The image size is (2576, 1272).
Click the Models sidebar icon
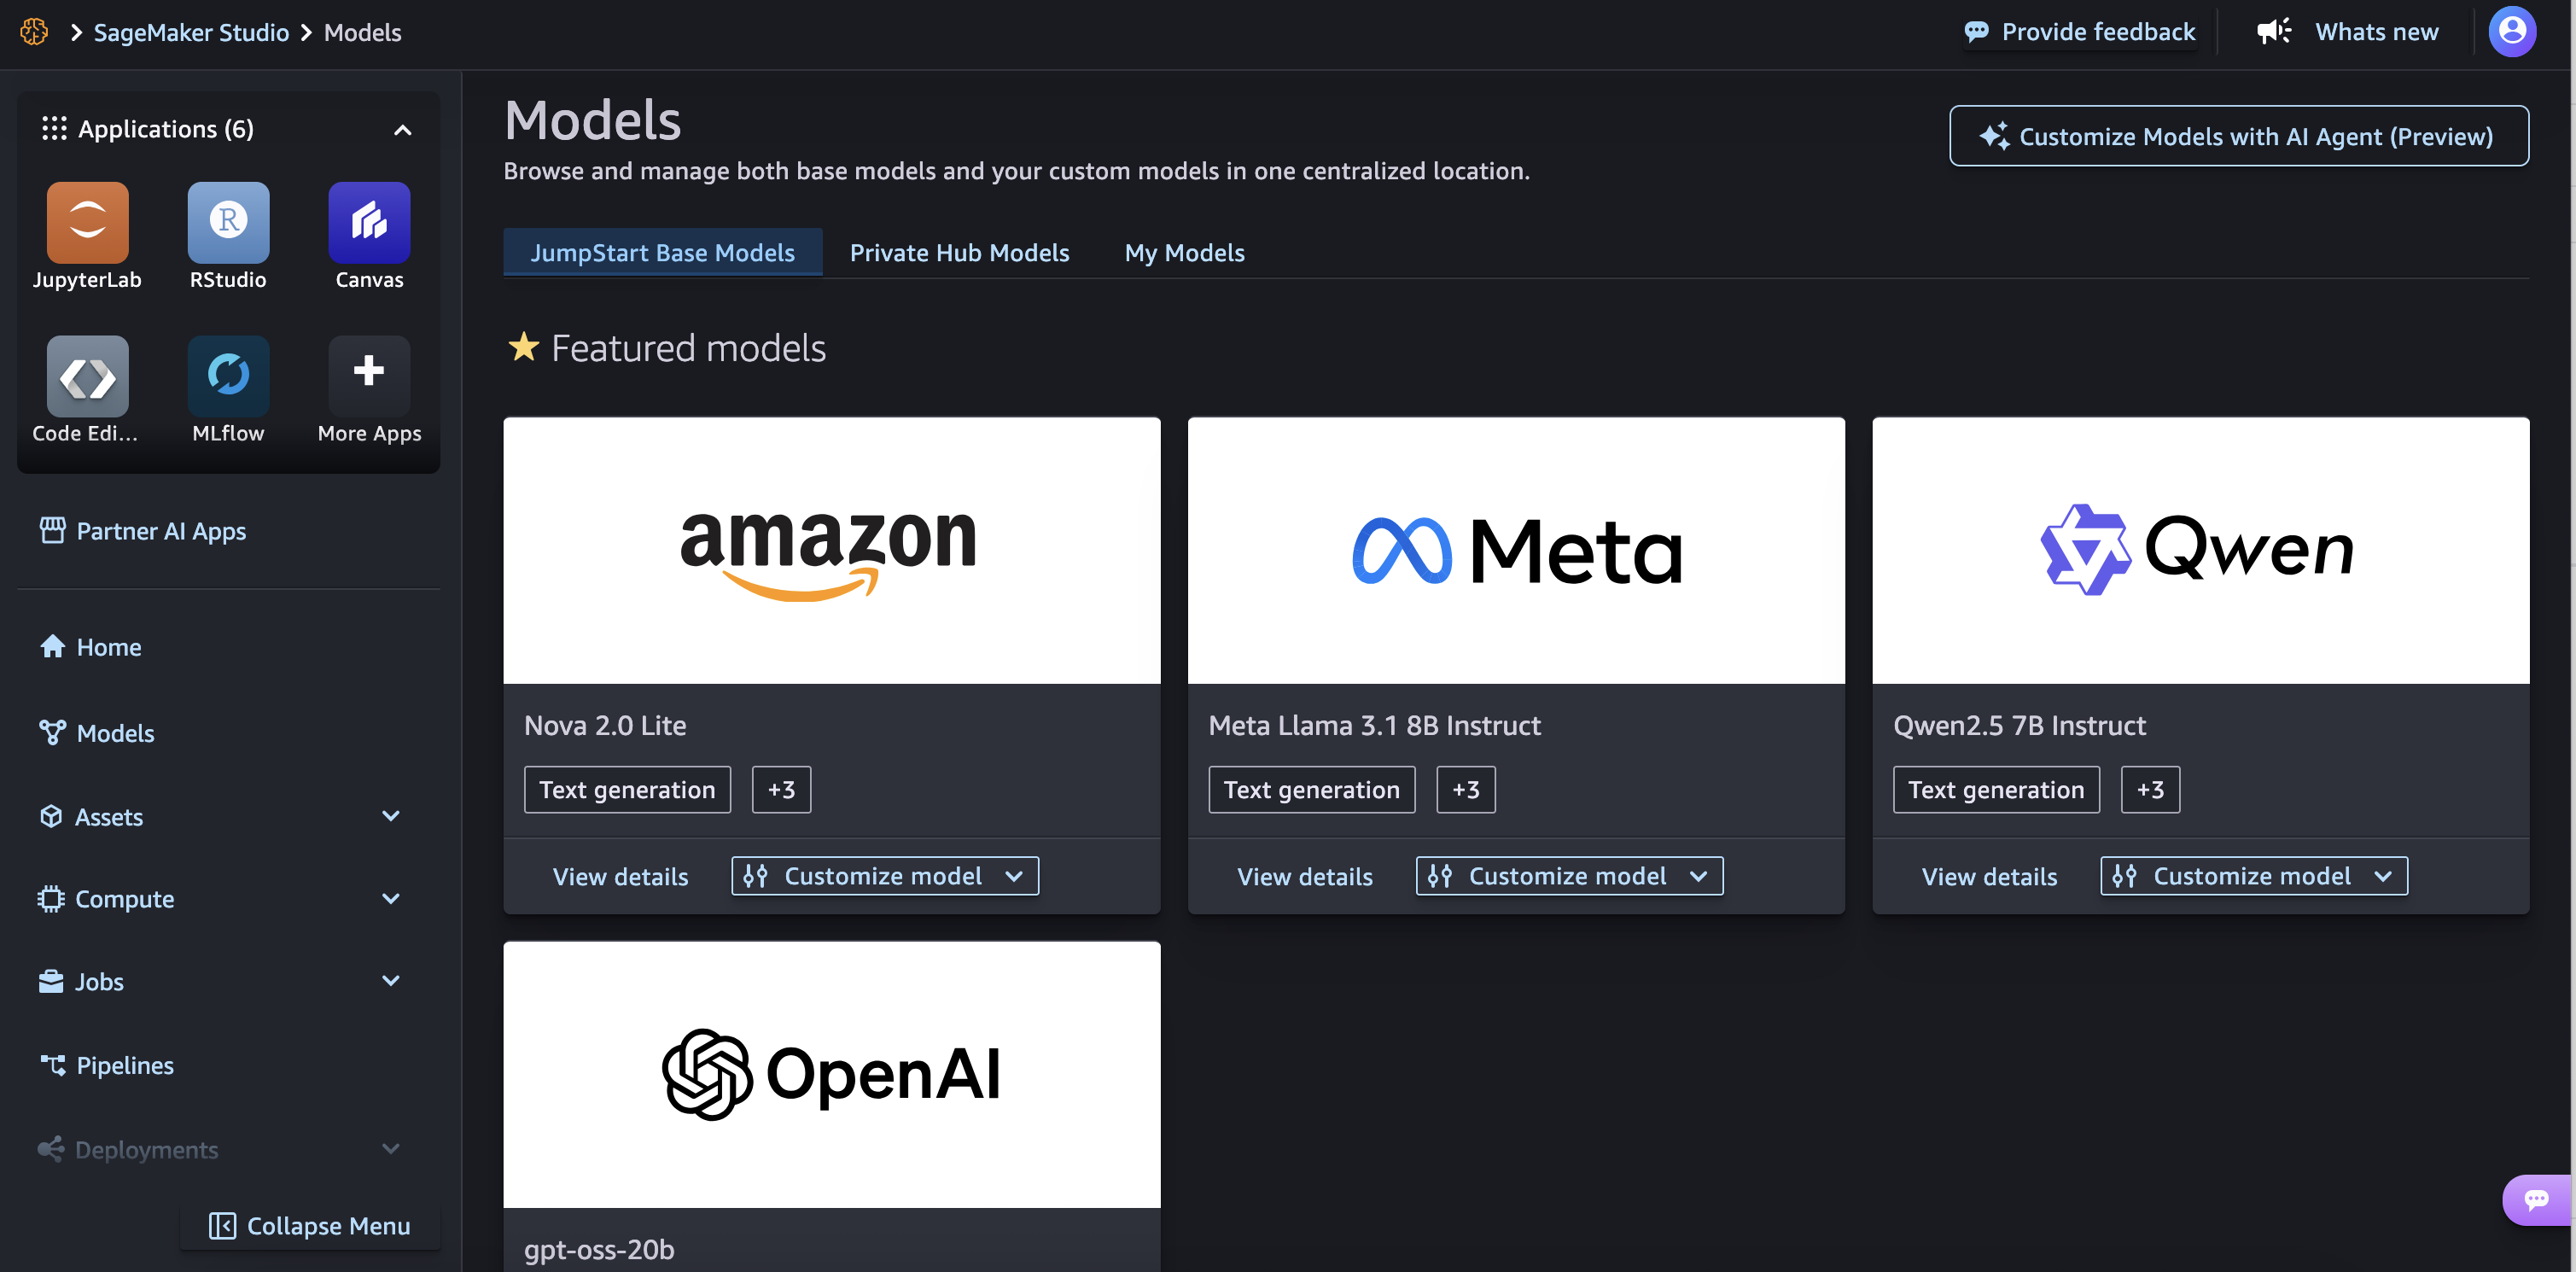pyautogui.click(x=52, y=732)
